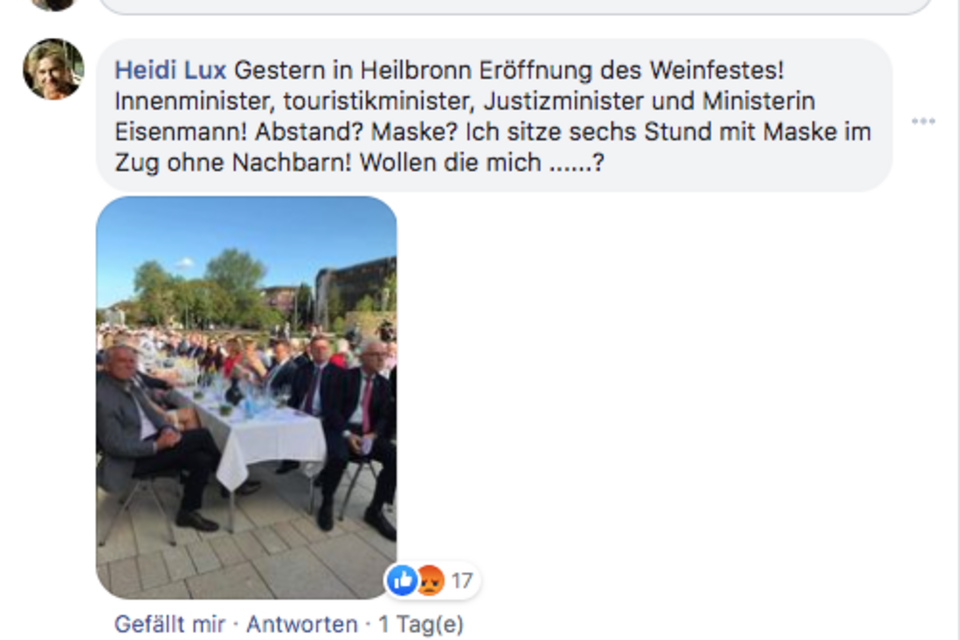Click the blue thumbs-up reaction icon

402,579
